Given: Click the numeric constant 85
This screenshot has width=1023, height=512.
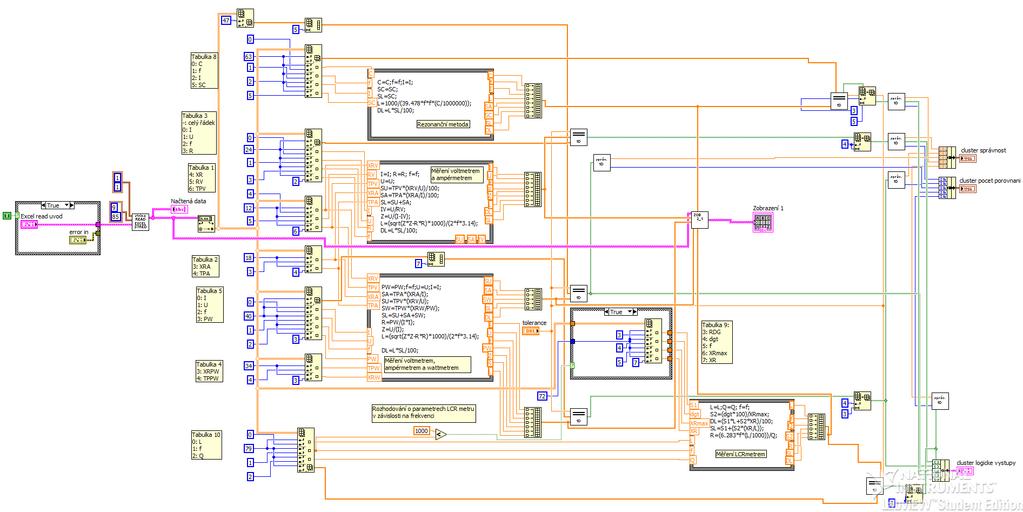Looking at the screenshot, I should 117,216.
